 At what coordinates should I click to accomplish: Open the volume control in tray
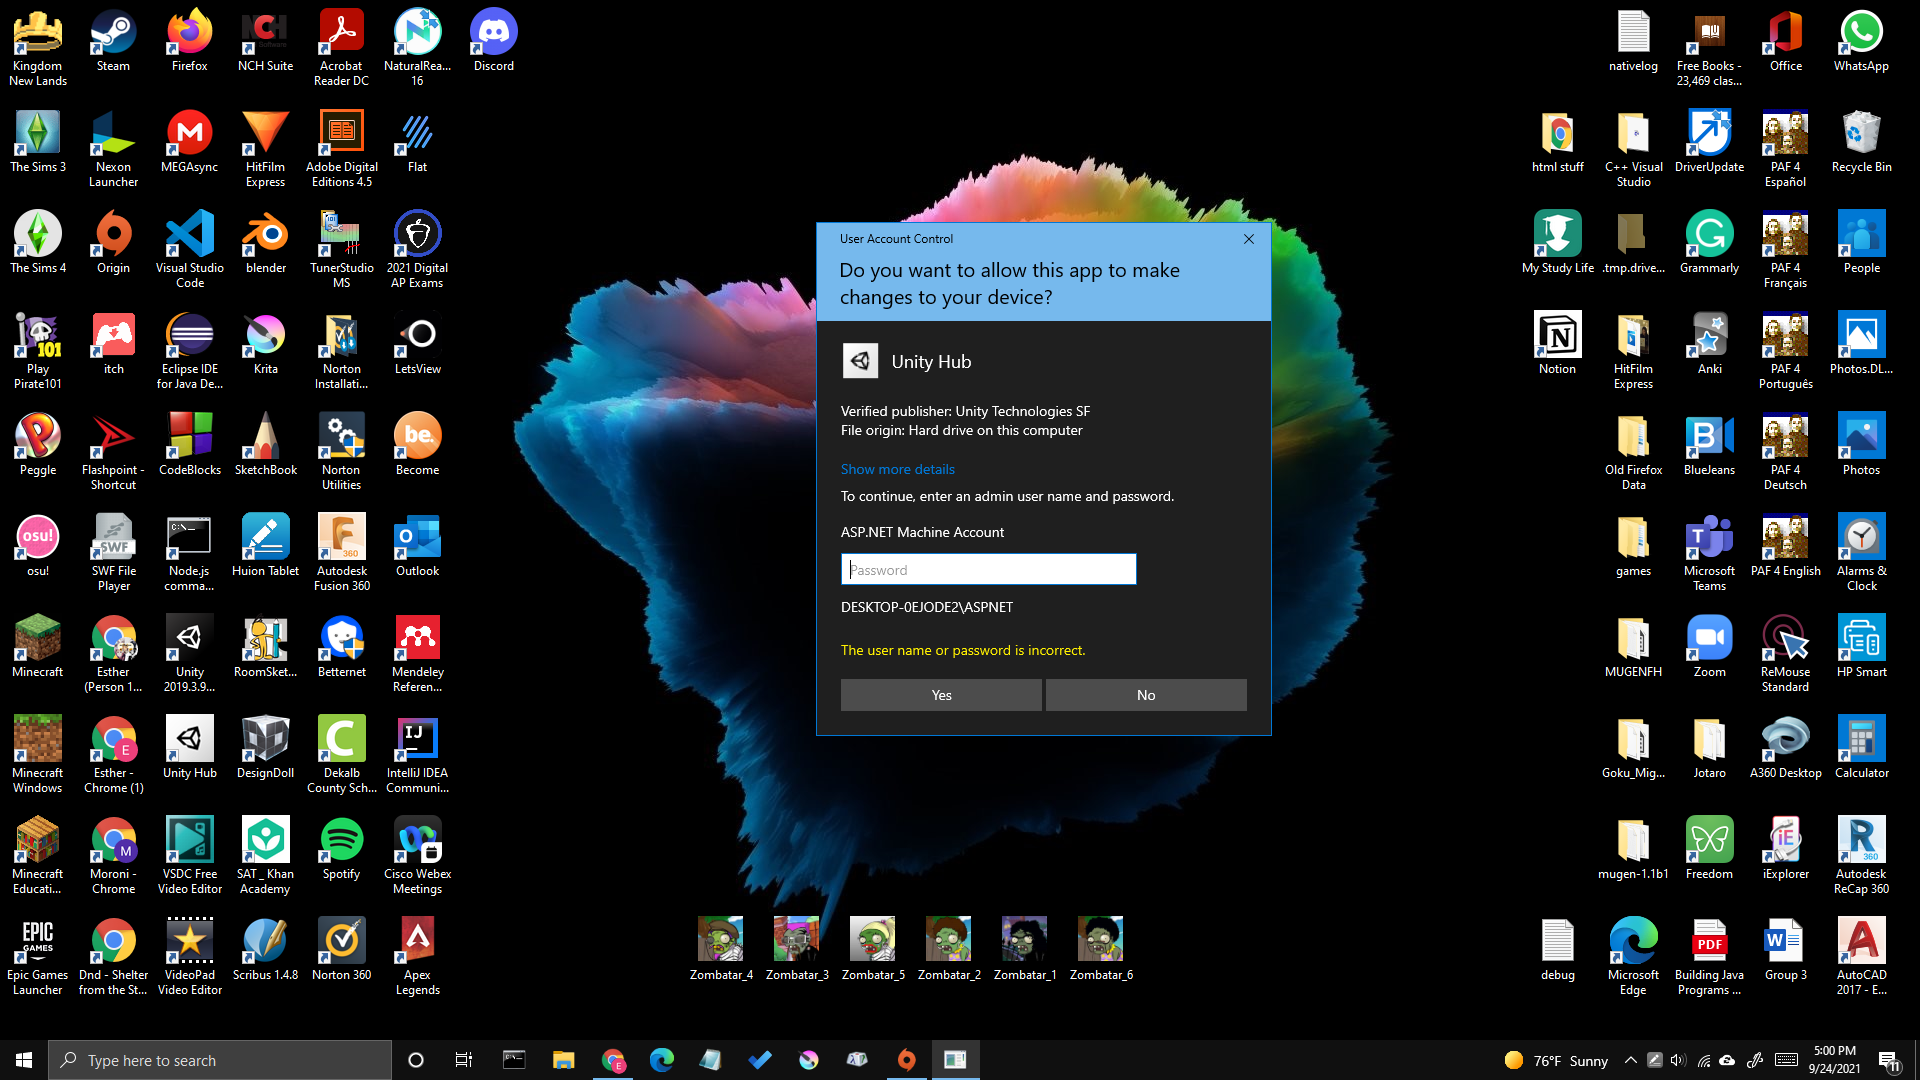pyautogui.click(x=1678, y=1060)
